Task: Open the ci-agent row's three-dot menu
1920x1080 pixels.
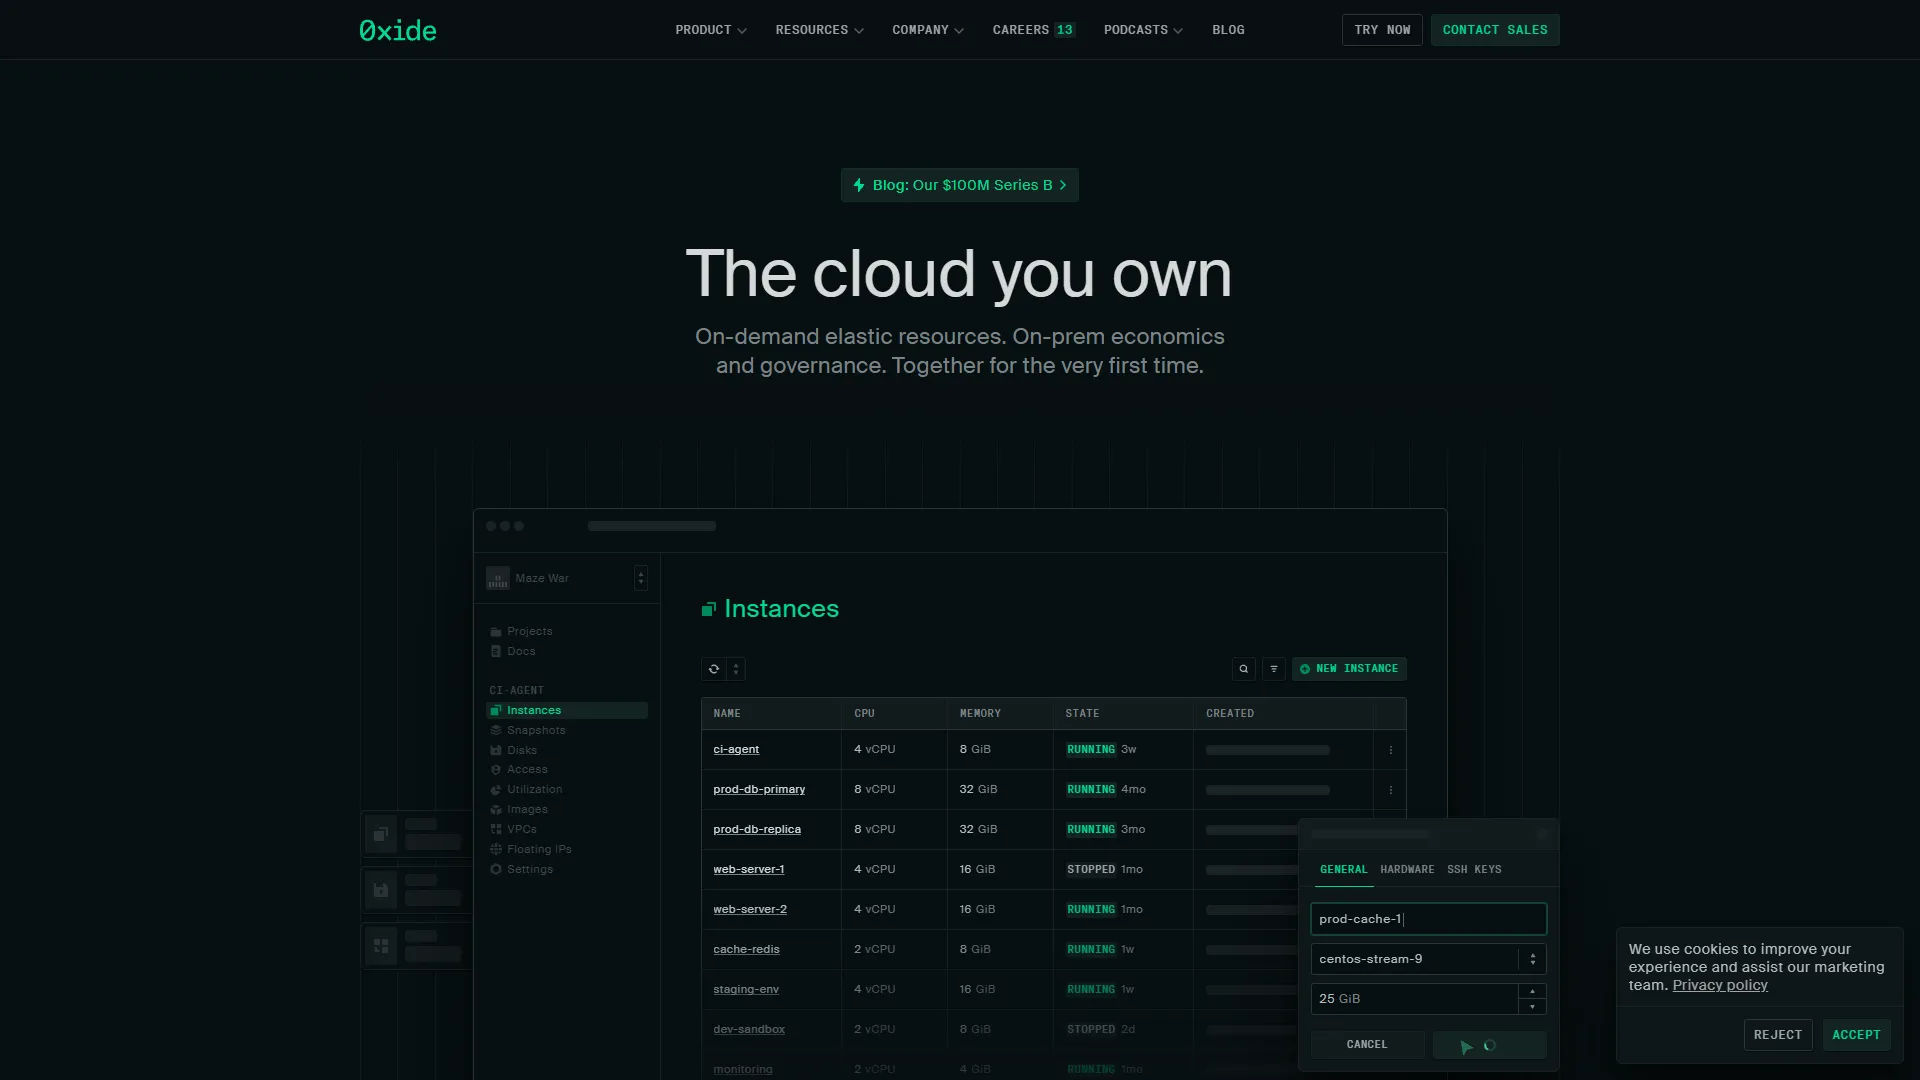Action: [x=1390, y=750]
